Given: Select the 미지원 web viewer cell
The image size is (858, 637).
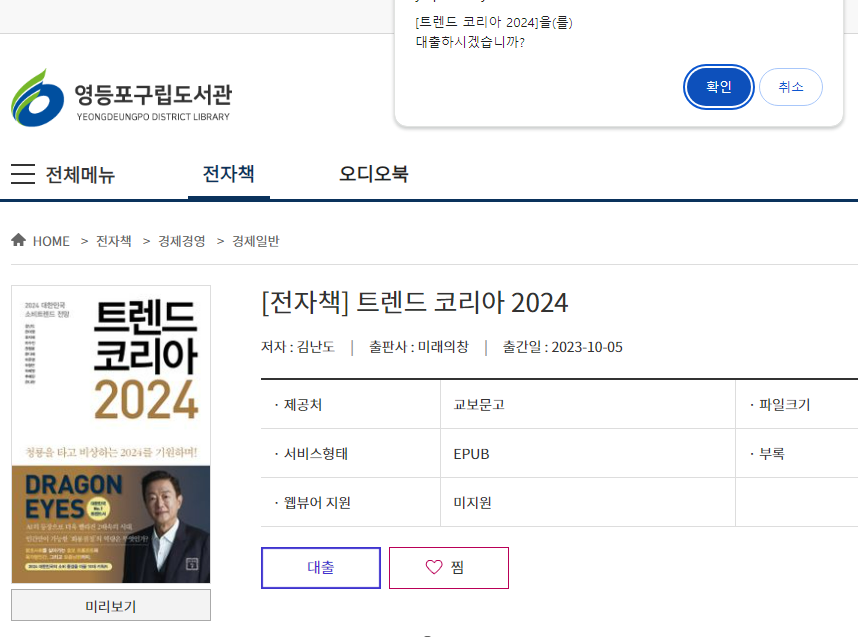Looking at the screenshot, I should (588, 502).
